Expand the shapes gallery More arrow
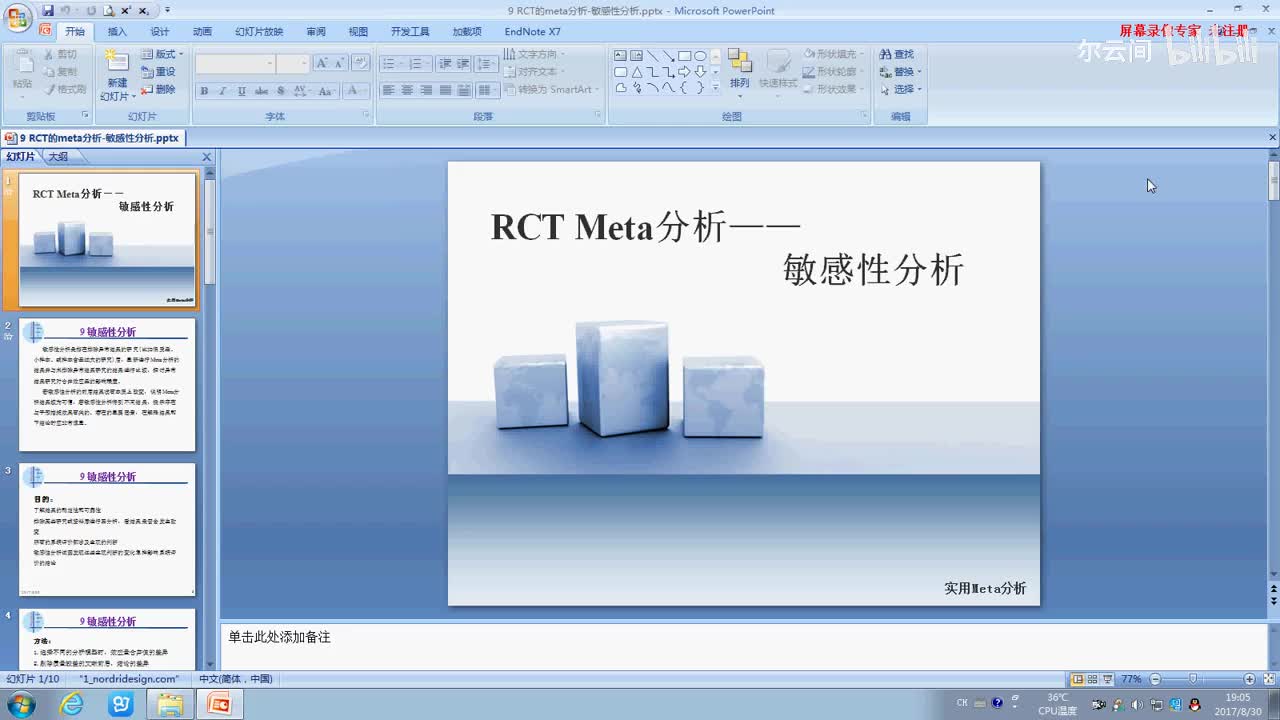1280x720 pixels. [715, 88]
